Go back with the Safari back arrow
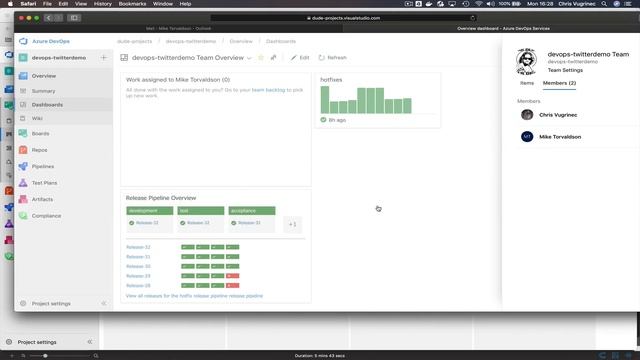640x360 pixels. click(49, 18)
